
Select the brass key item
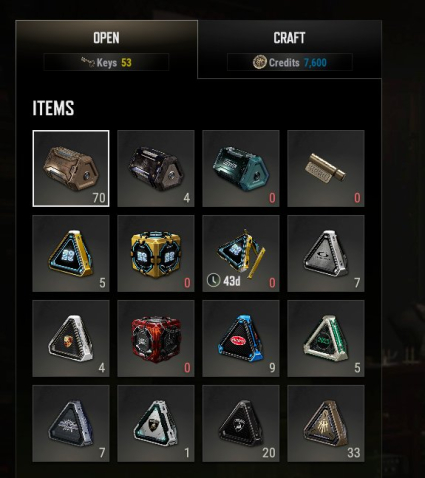326,168
